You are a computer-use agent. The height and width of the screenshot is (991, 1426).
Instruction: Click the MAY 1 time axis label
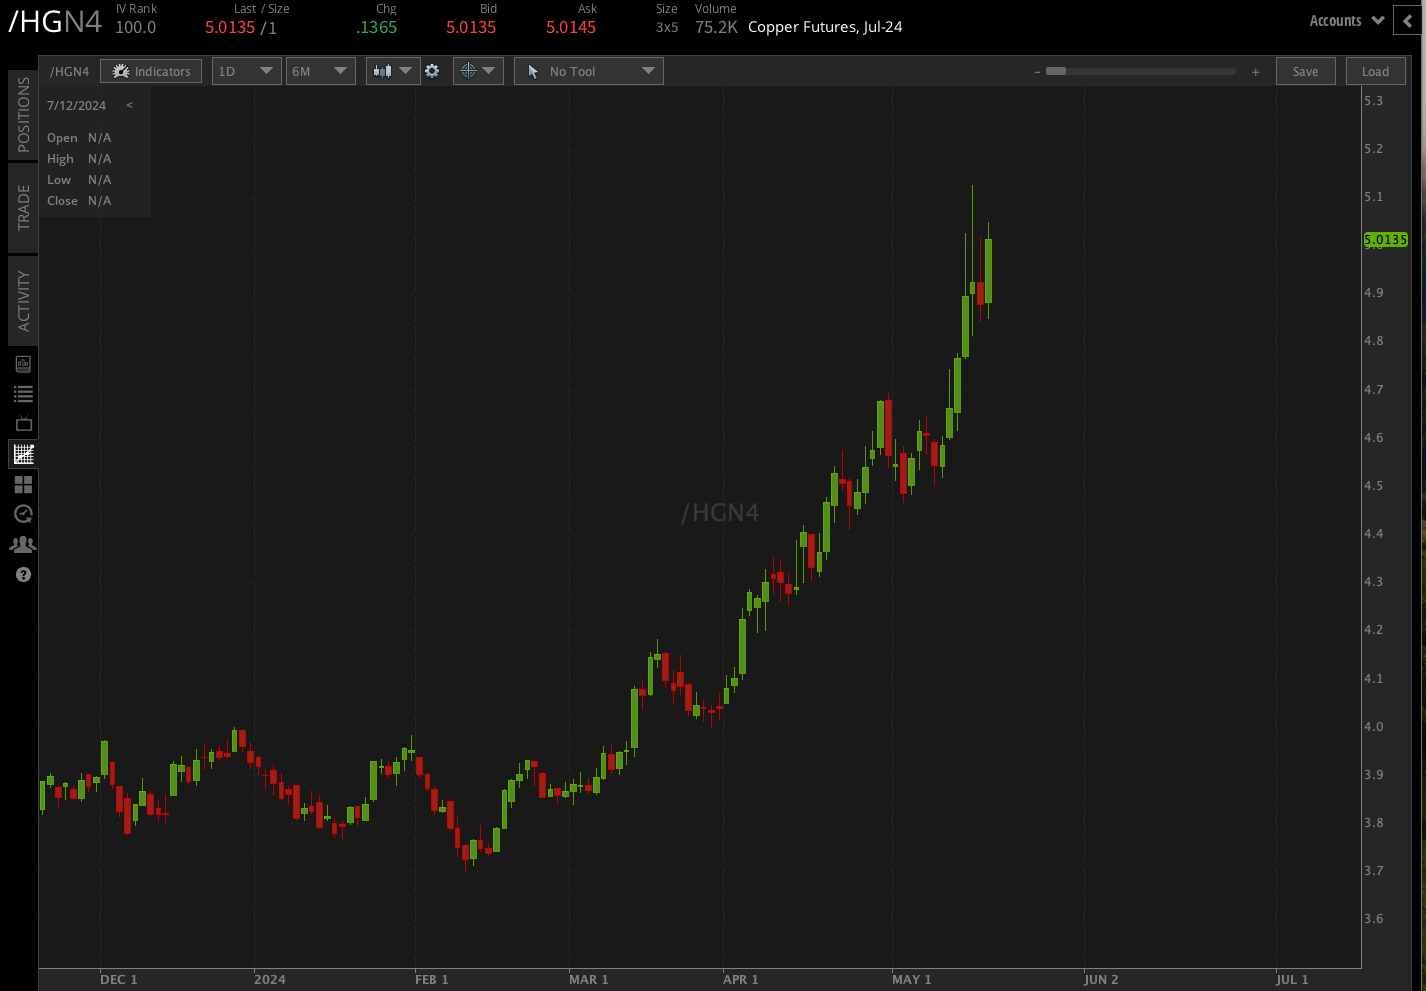(912, 979)
